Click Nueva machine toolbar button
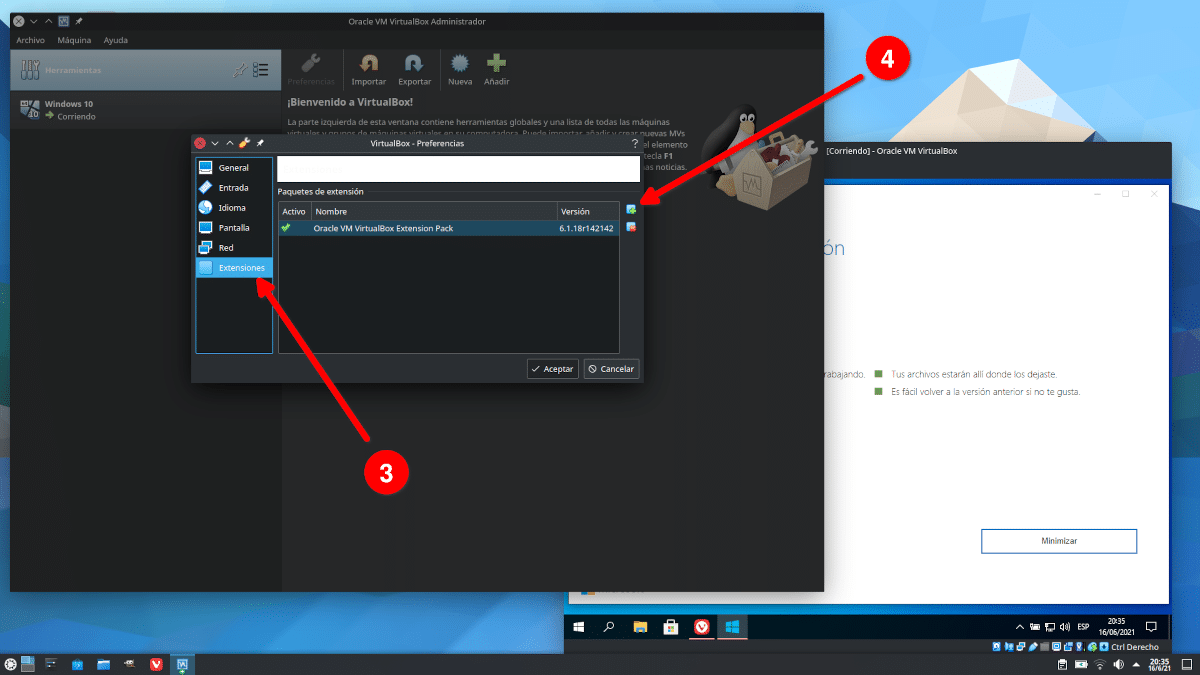 click(460, 70)
